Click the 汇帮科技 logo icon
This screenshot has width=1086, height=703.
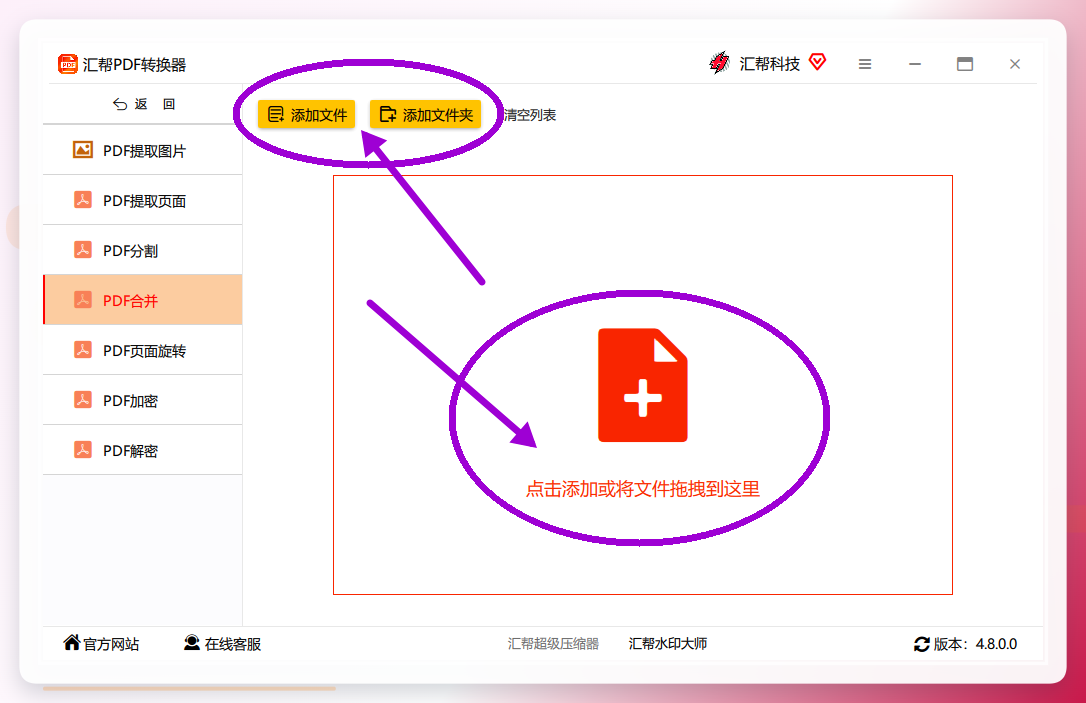(720, 63)
